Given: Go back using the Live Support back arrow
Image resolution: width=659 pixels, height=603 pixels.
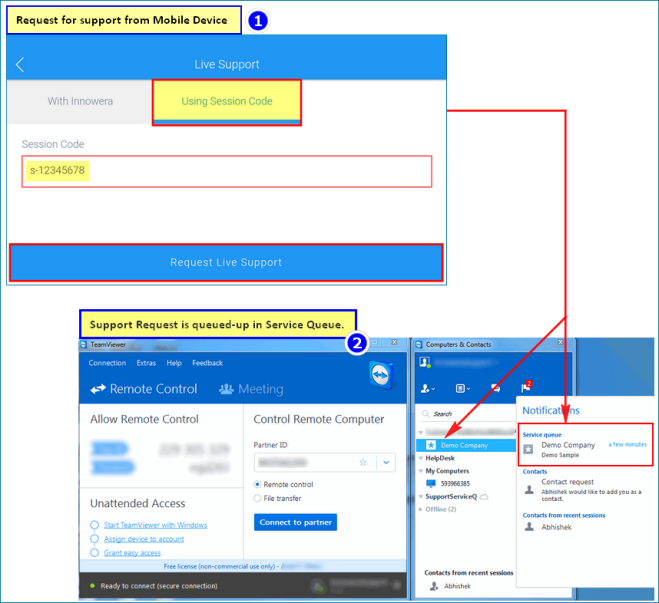Looking at the screenshot, I should pos(20,64).
